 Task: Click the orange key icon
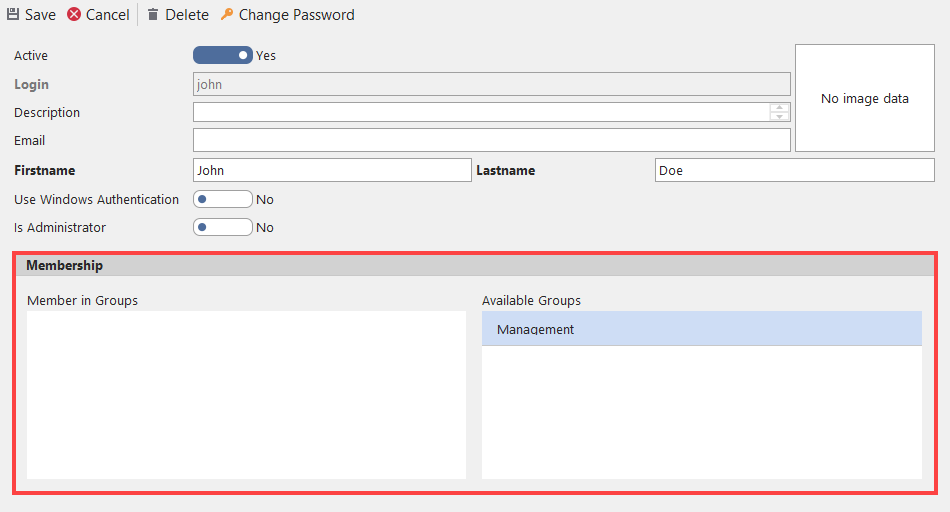pyautogui.click(x=227, y=15)
